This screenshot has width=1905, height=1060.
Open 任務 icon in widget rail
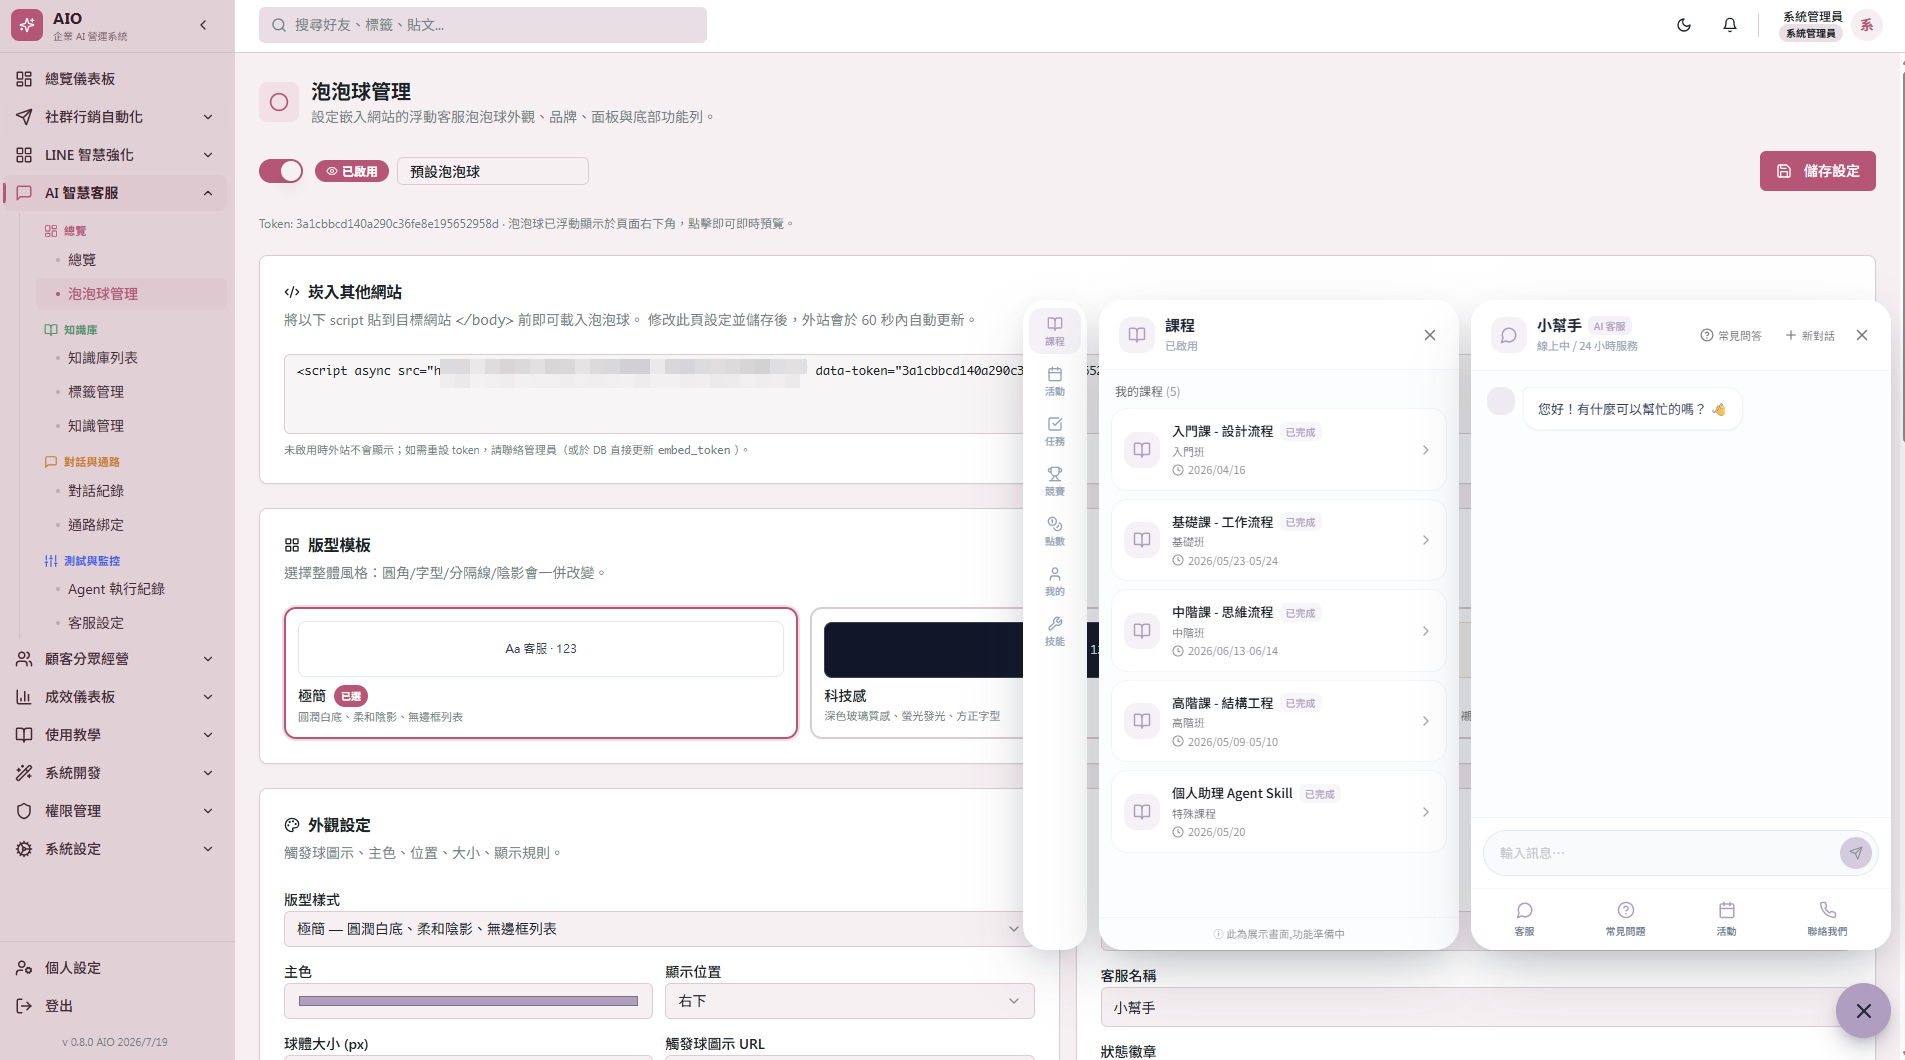[1055, 431]
